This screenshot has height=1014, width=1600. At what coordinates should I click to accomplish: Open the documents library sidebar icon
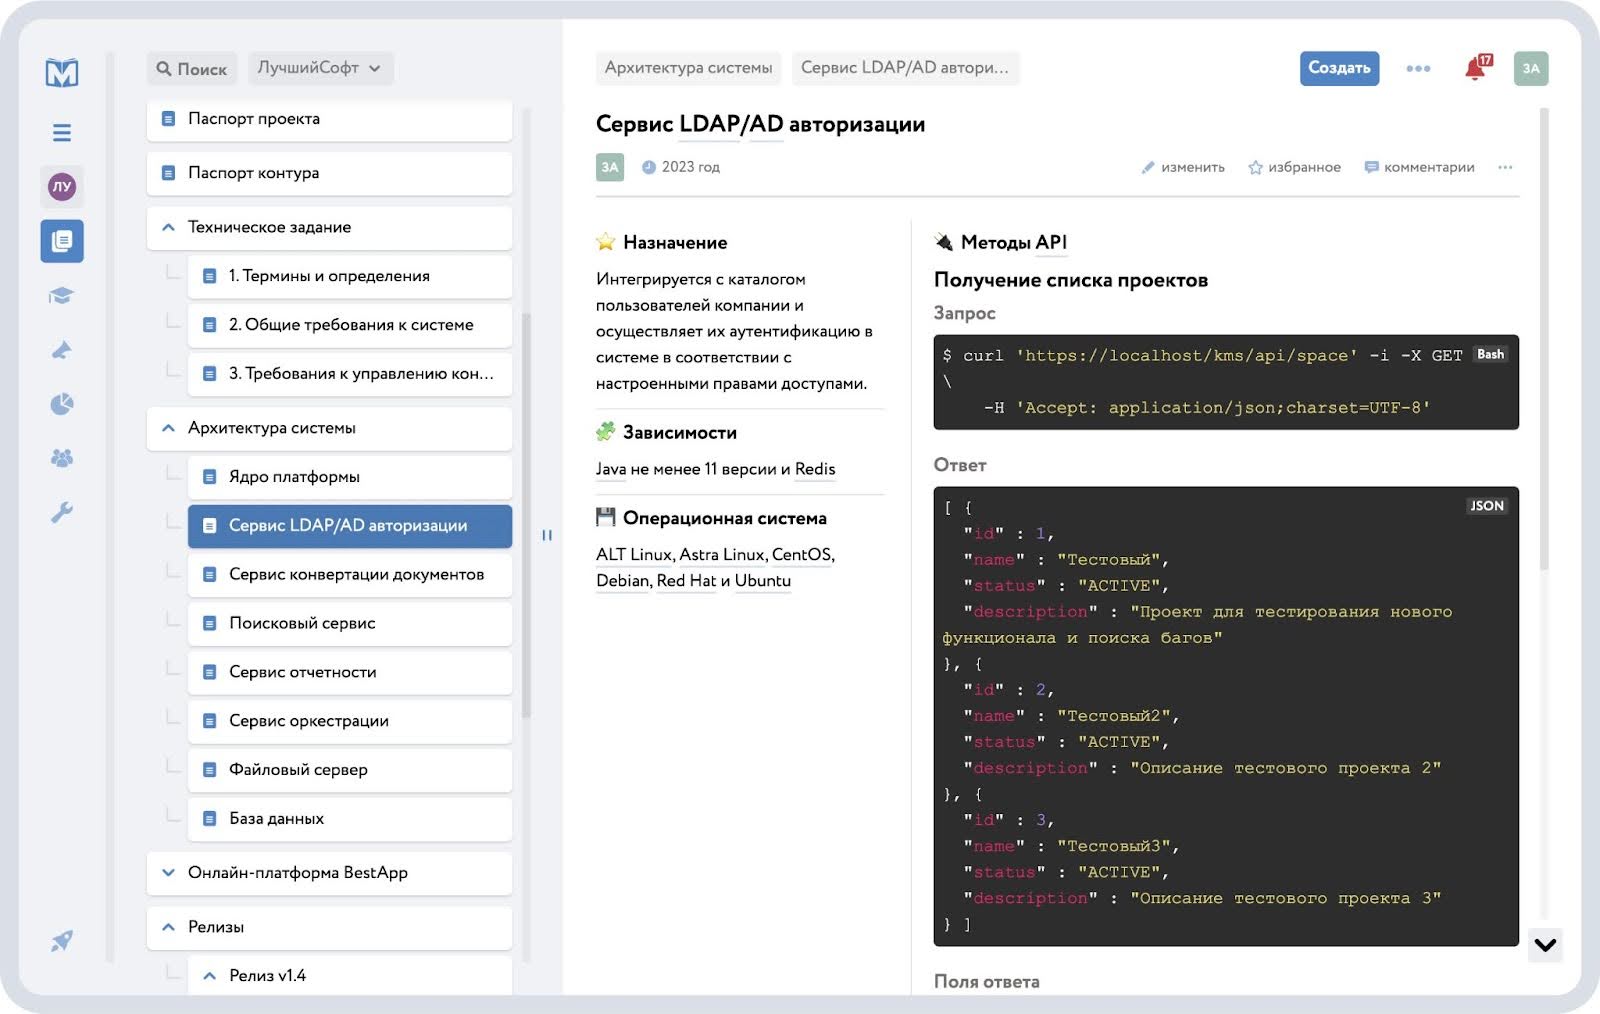click(62, 241)
